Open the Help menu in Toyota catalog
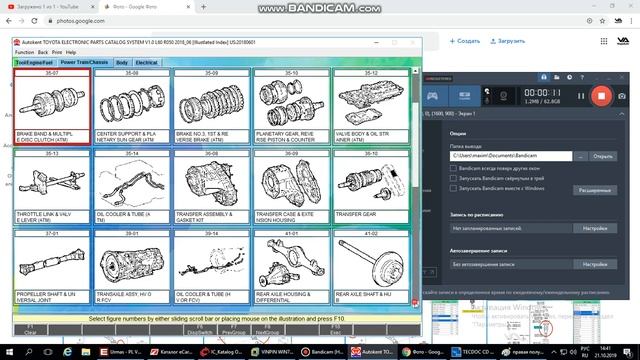 pyautogui.click(x=71, y=52)
